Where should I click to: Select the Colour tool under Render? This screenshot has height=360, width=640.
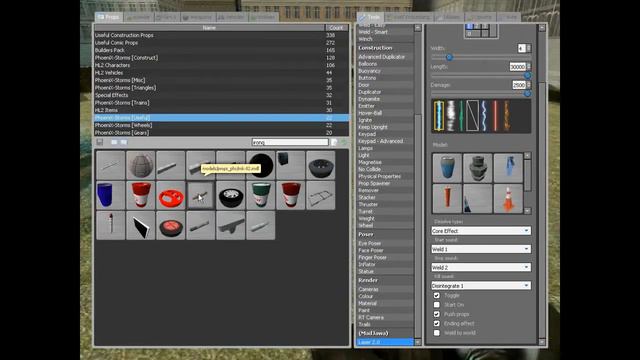[385, 296]
